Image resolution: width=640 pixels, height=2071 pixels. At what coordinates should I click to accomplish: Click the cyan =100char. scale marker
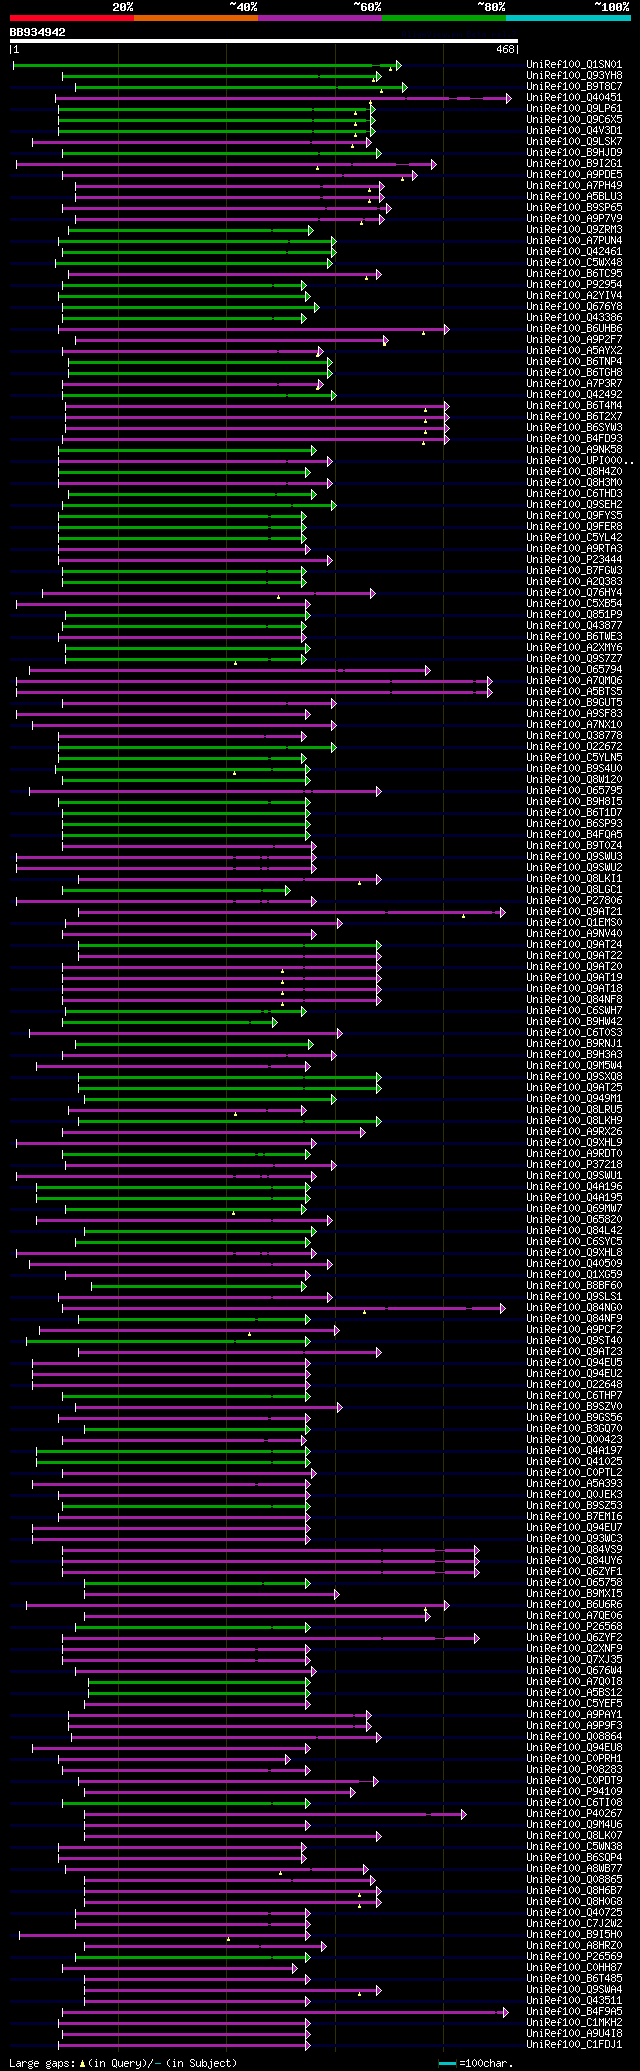coord(447,2063)
